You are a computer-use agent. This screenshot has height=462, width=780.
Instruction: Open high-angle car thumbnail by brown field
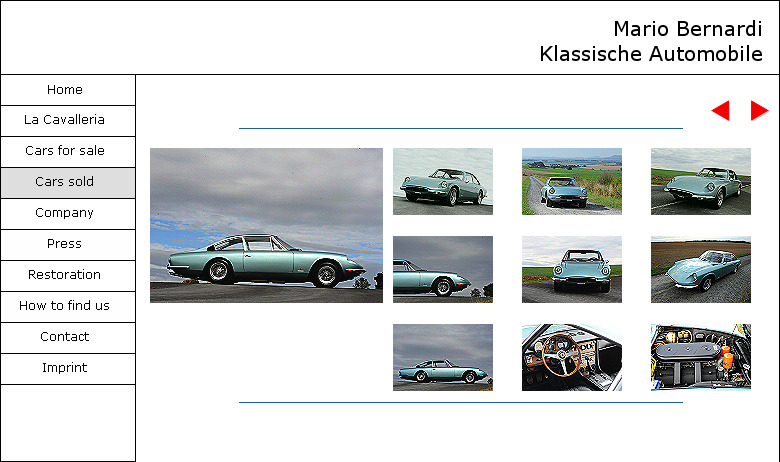[x=700, y=269]
